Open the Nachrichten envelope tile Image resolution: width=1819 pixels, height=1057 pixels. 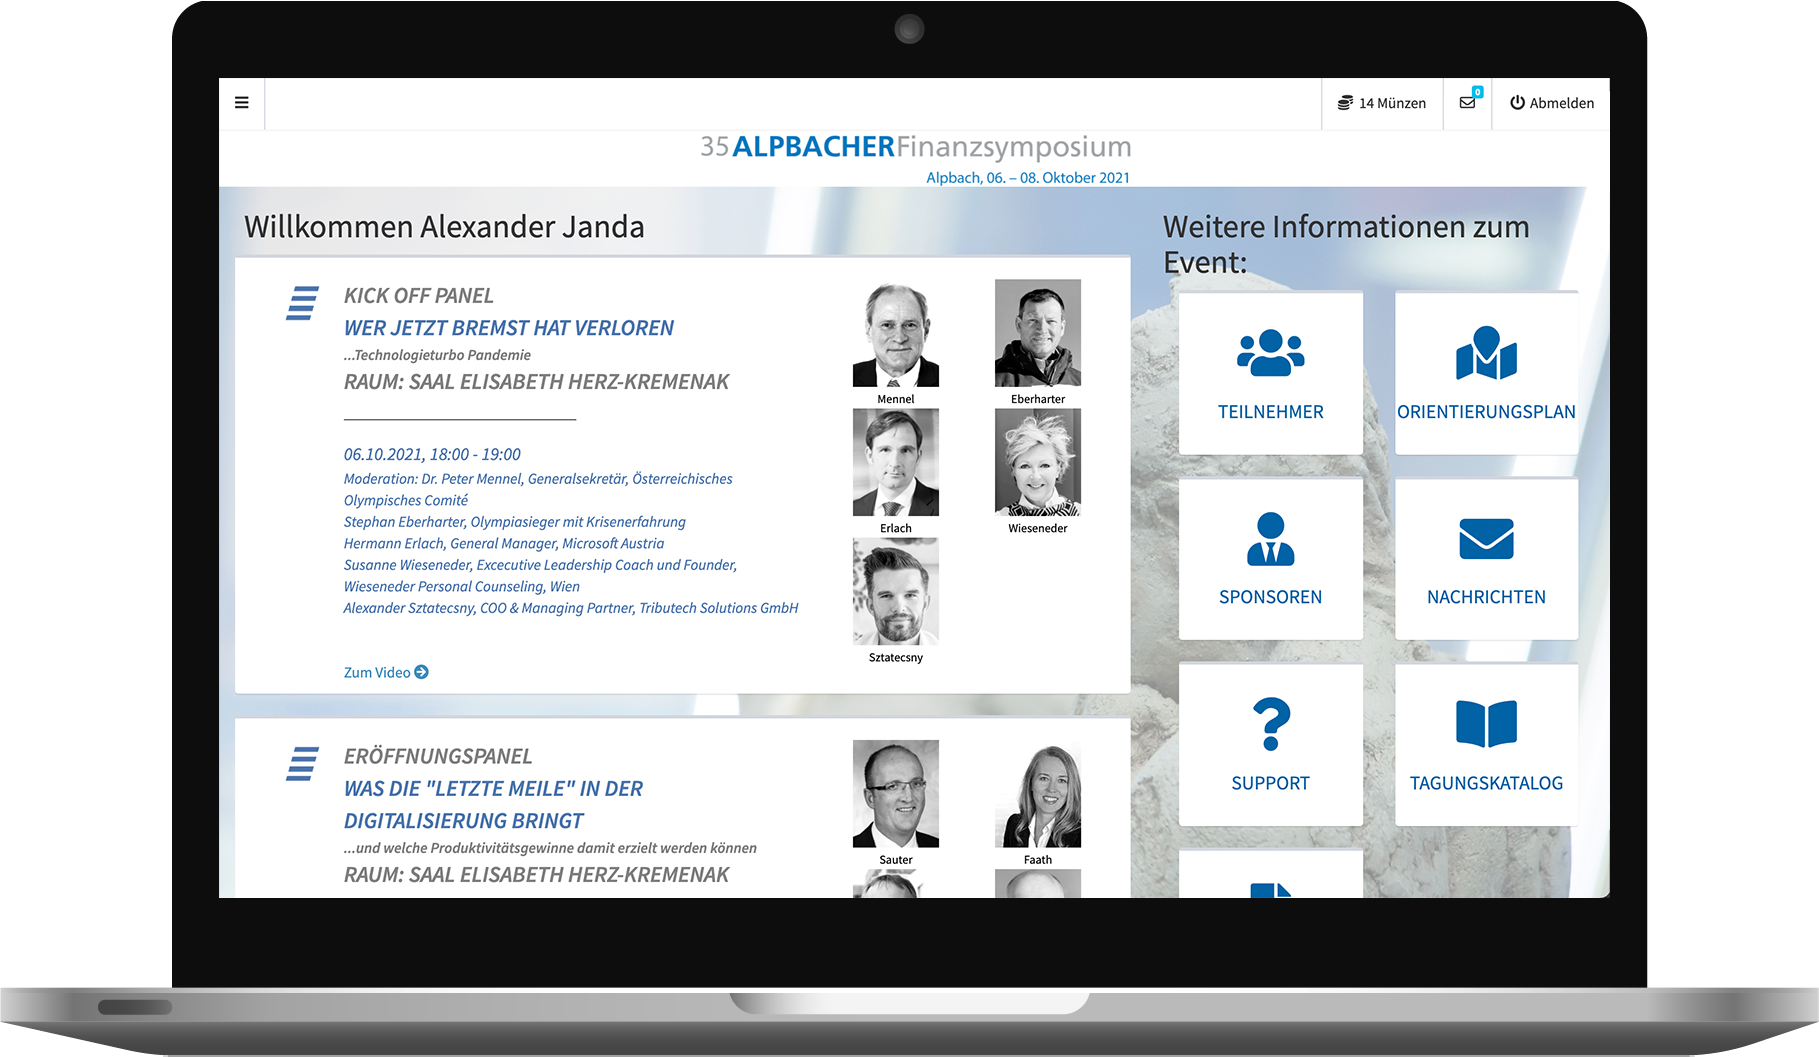pyautogui.click(x=1486, y=558)
